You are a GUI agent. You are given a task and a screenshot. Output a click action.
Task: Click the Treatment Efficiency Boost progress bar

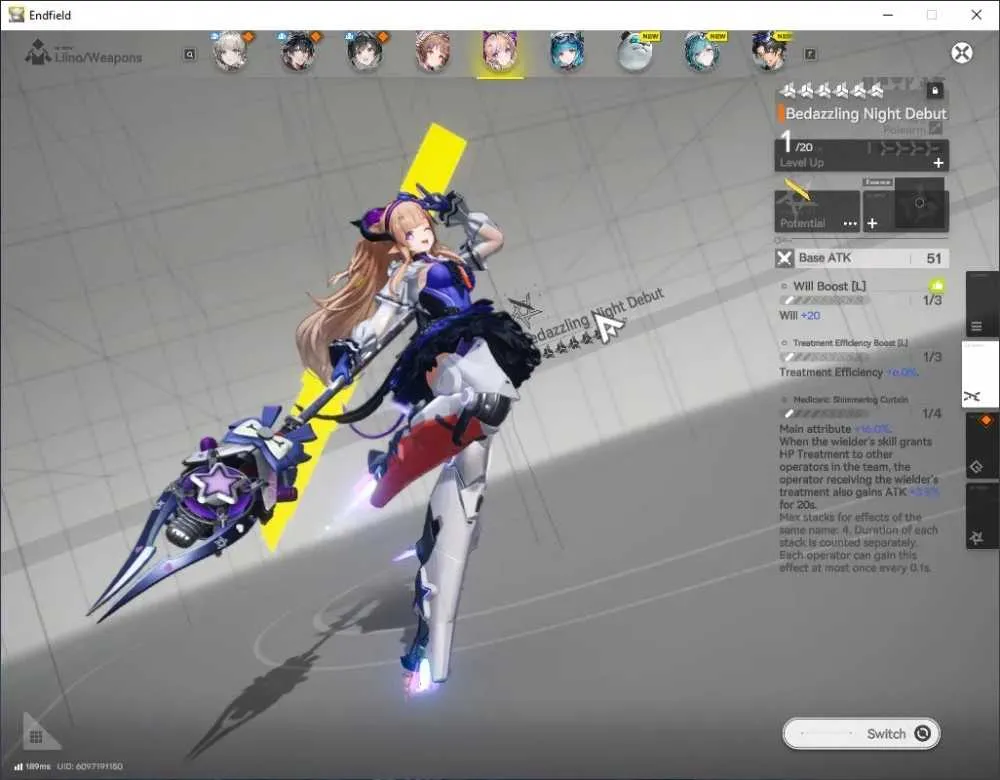[825, 357]
